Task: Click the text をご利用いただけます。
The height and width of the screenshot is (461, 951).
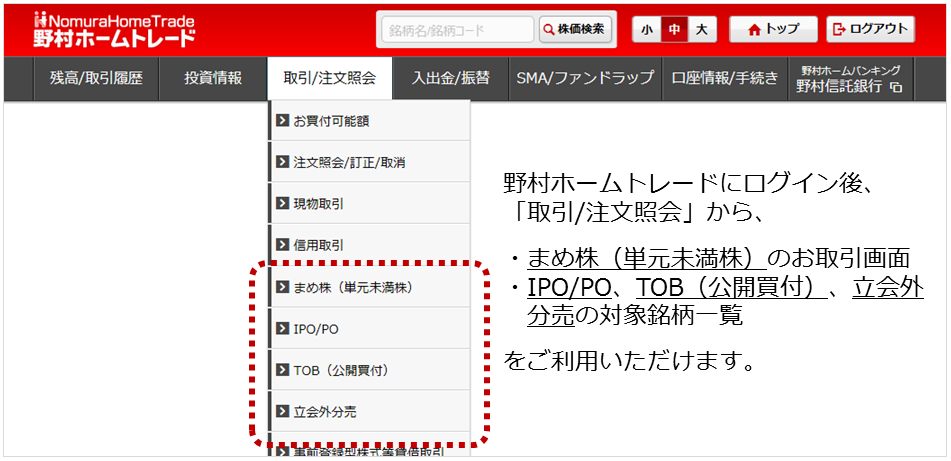Action: (629, 362)
